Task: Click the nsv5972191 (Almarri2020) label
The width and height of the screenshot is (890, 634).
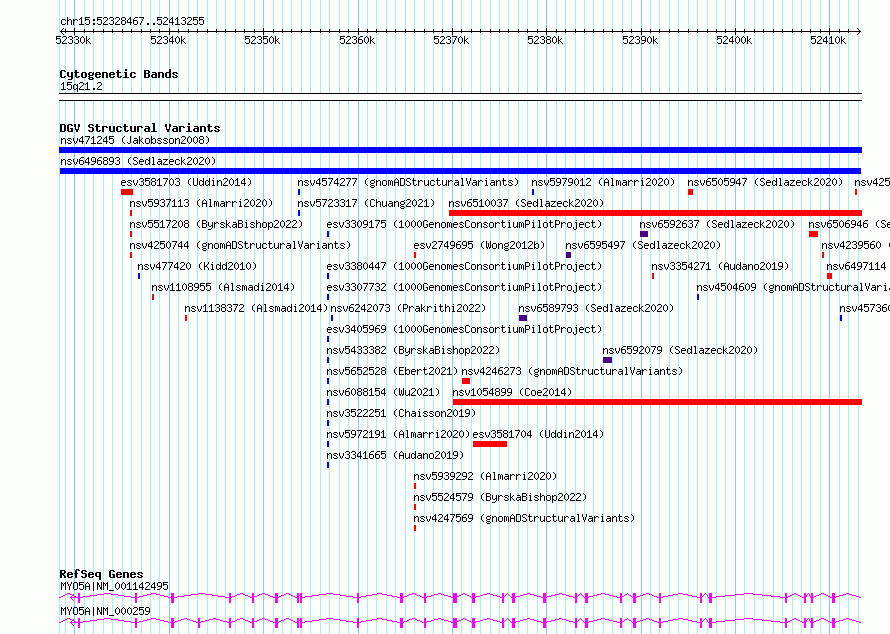Action: (x=398, y=434)
